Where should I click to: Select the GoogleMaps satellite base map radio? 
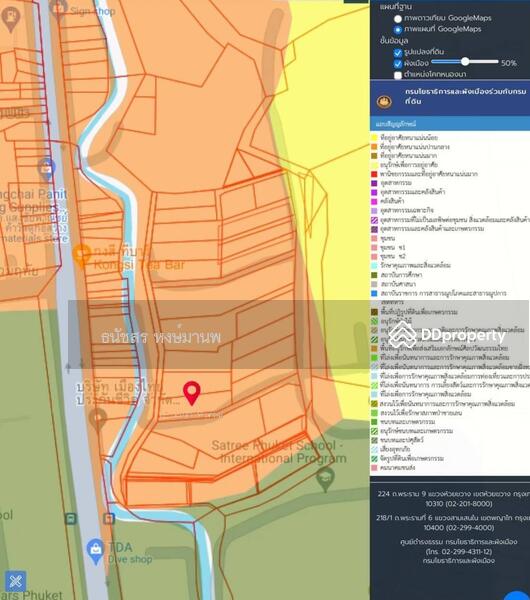(x=398, y=19)
